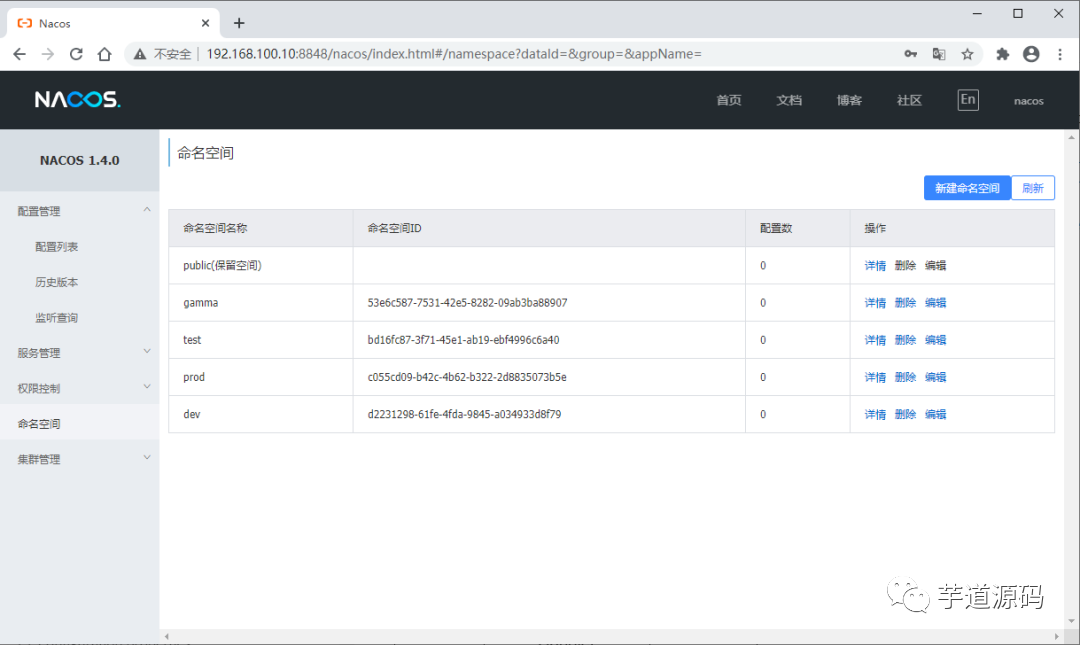Viewport: 1080px width, 645px height.
Task: Reload the Nacos page
Action: tap(76, 54)
